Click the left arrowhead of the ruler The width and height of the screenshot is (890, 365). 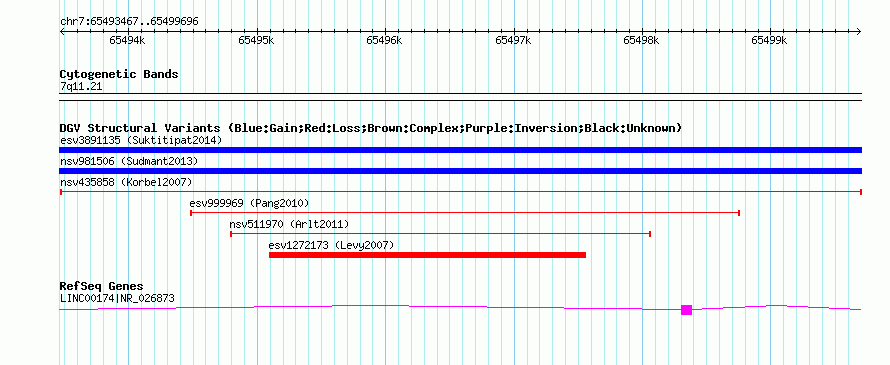pyautogui.click(x=62, y=31)
